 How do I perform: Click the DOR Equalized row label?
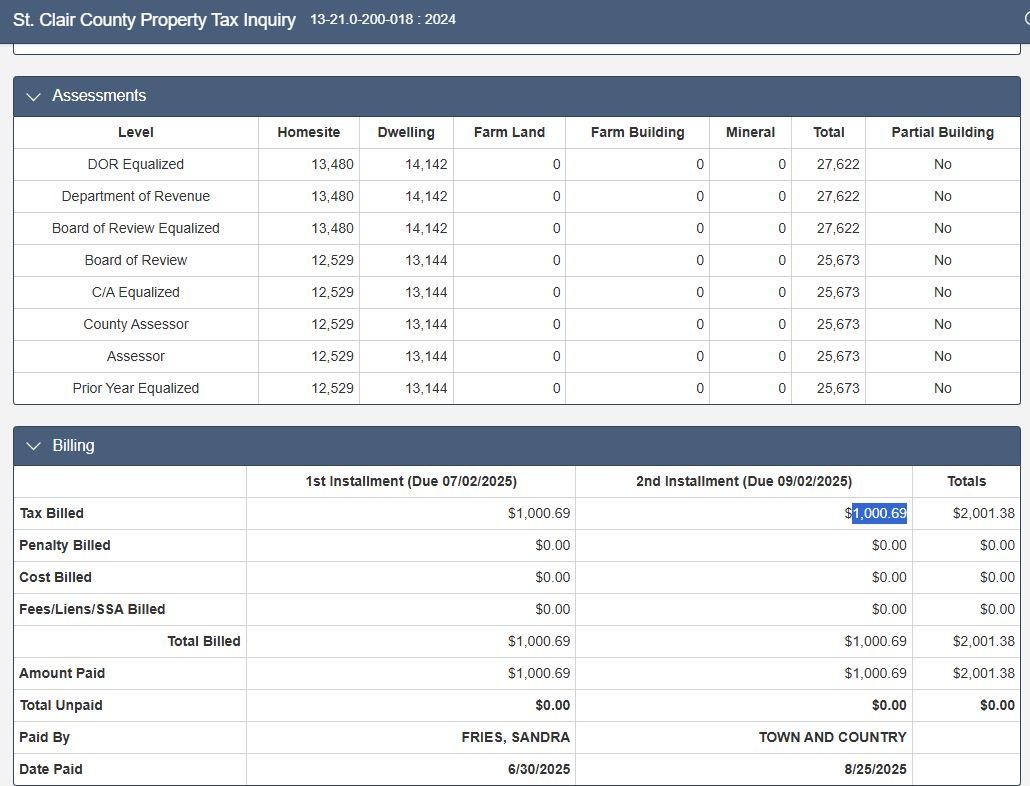point(136,164)
